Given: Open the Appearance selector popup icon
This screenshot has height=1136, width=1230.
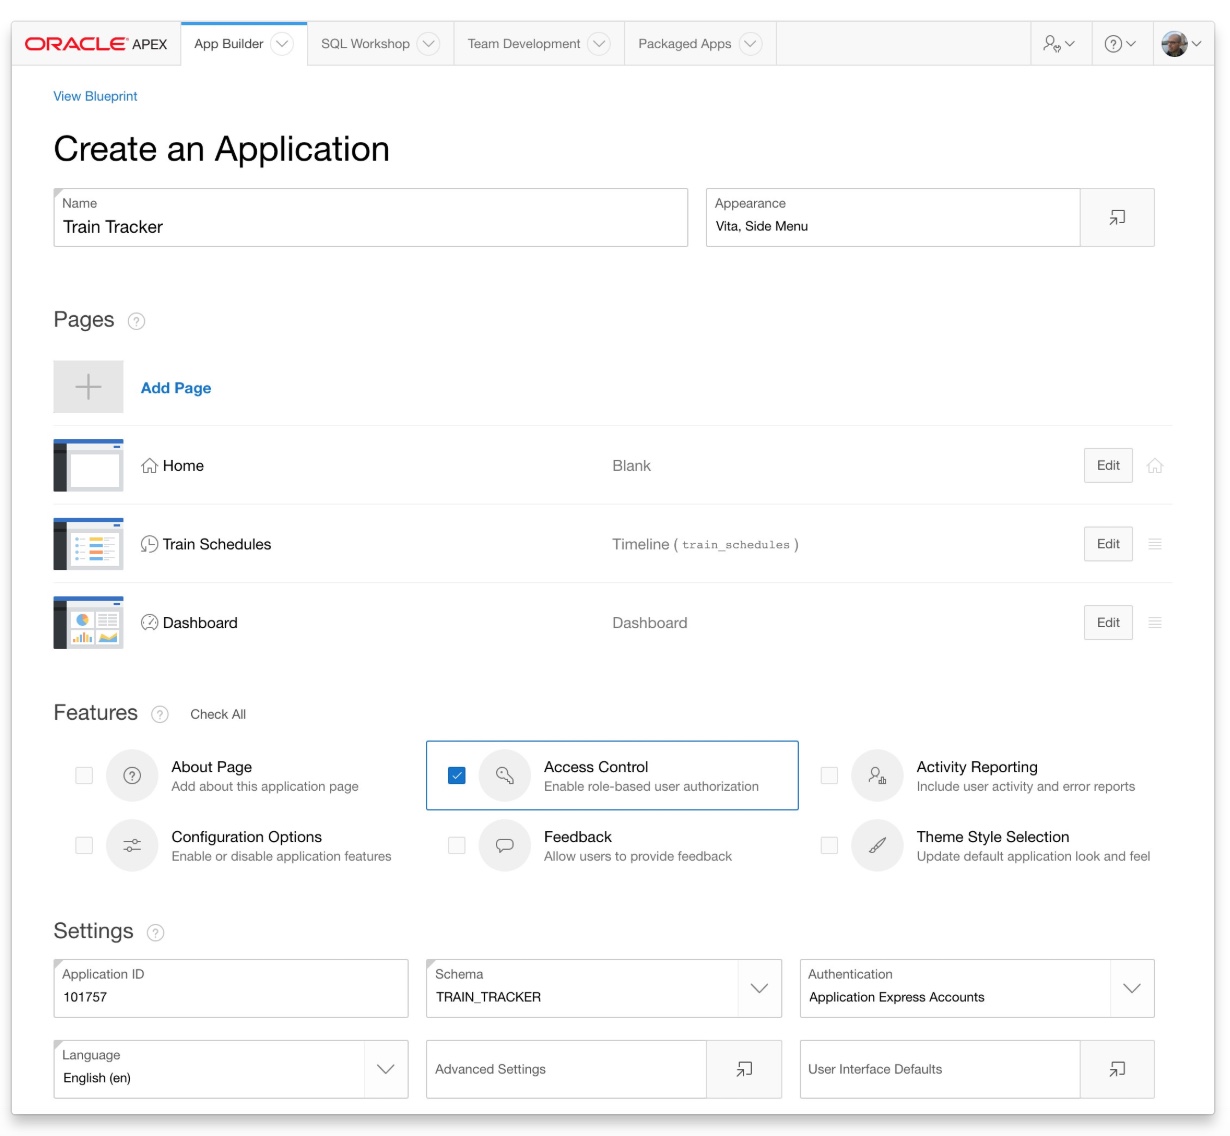Looking at the screenshot, I should 1117,217.
